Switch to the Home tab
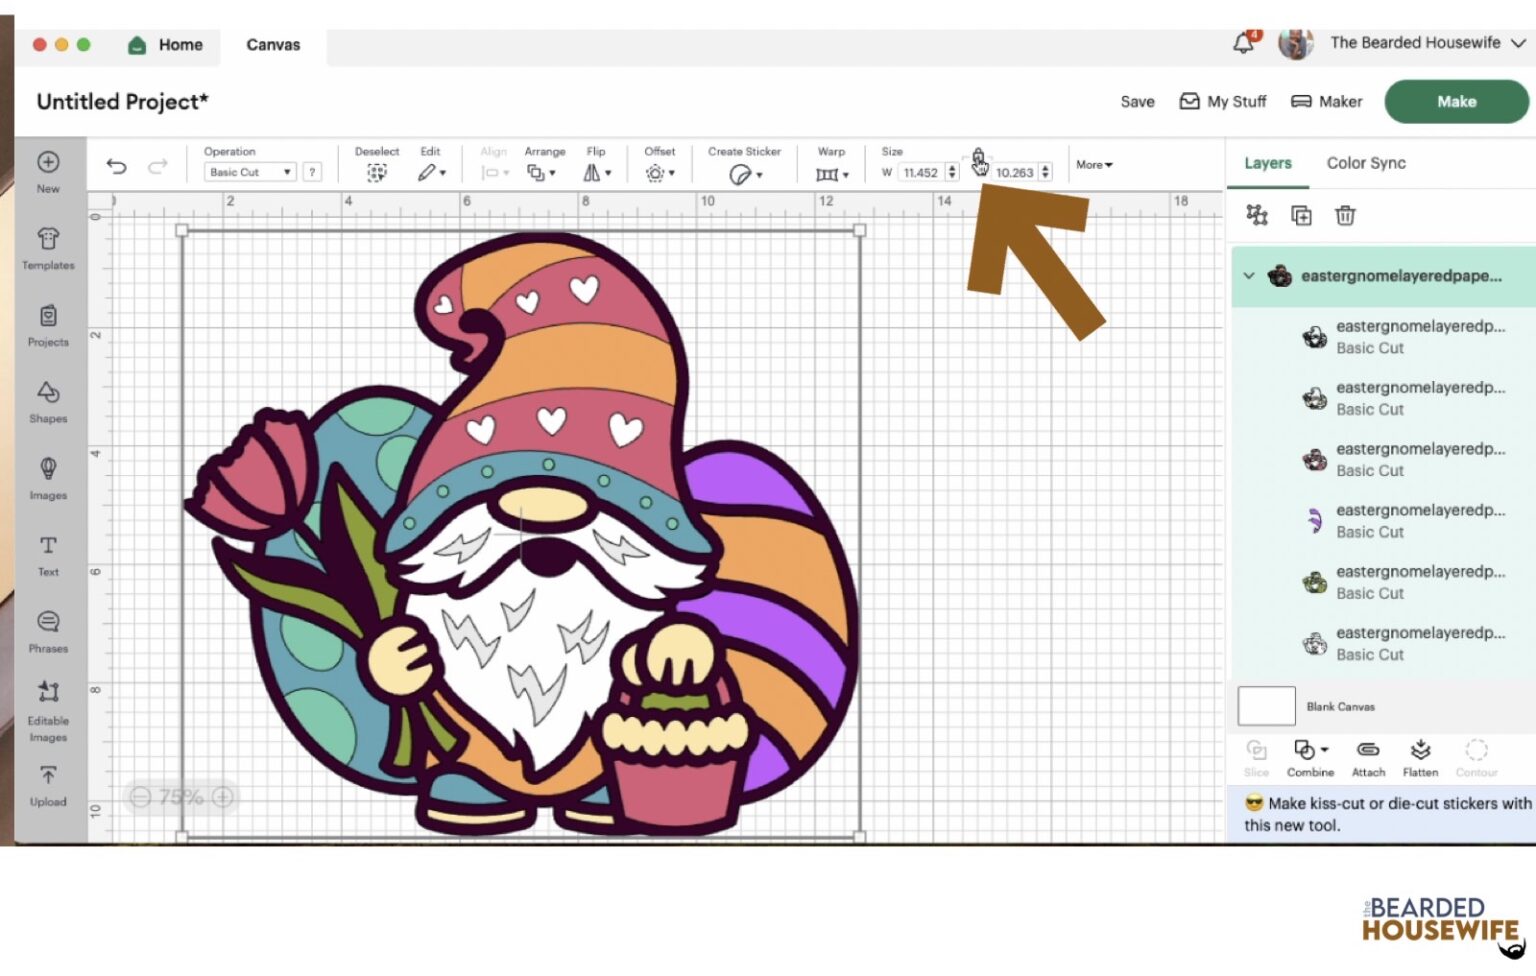 (166, 45)
